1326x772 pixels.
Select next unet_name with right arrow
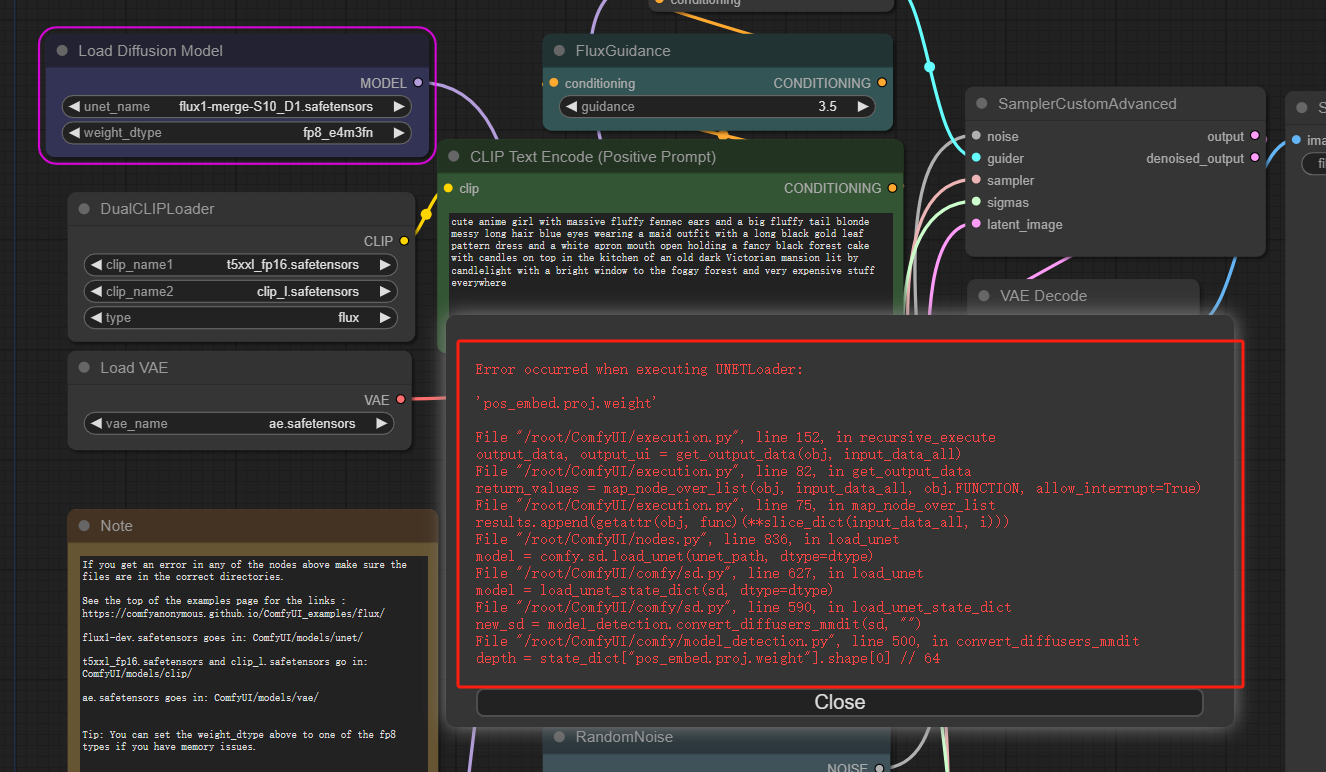coord(398,107)
